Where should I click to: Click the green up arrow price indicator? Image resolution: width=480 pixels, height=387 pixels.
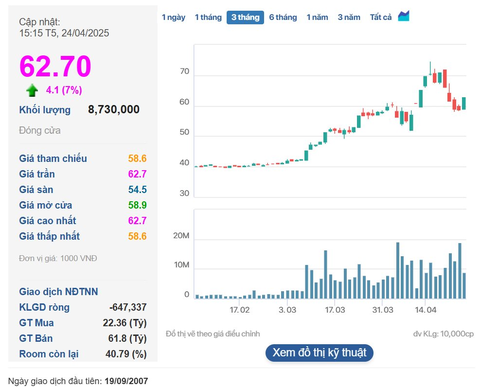[x=32, y=90]
